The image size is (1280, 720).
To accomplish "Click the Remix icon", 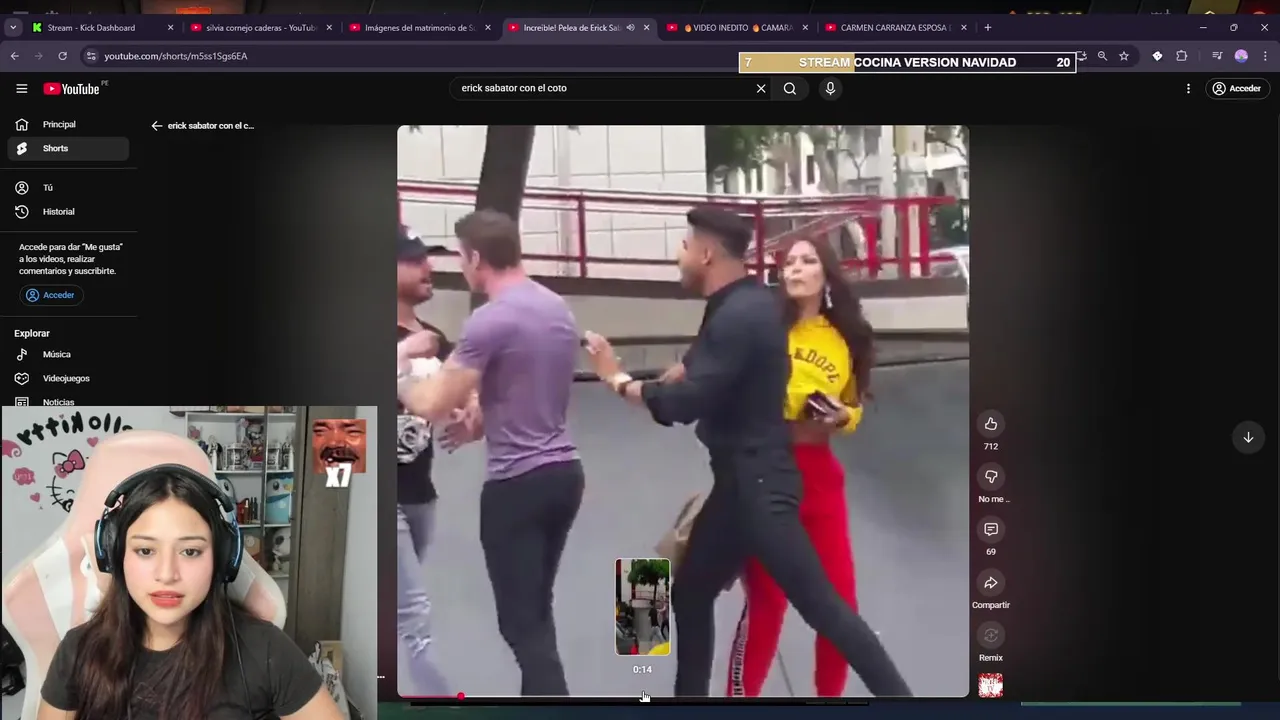I will pos(991,635).
